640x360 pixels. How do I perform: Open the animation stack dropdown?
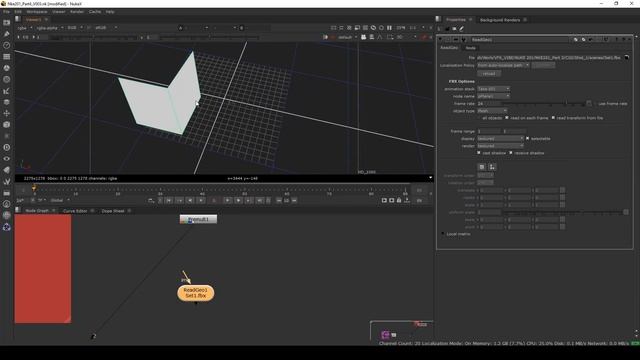coord(493,89)
